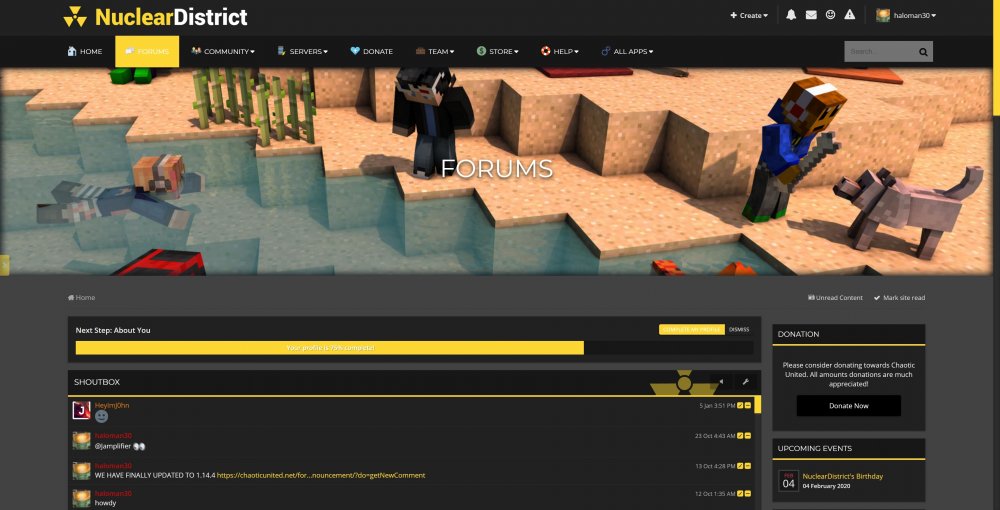Click the Feb 04 calendar date icon
The width and height of the screenshot is (1000, 510).
(x=789, y=481)
